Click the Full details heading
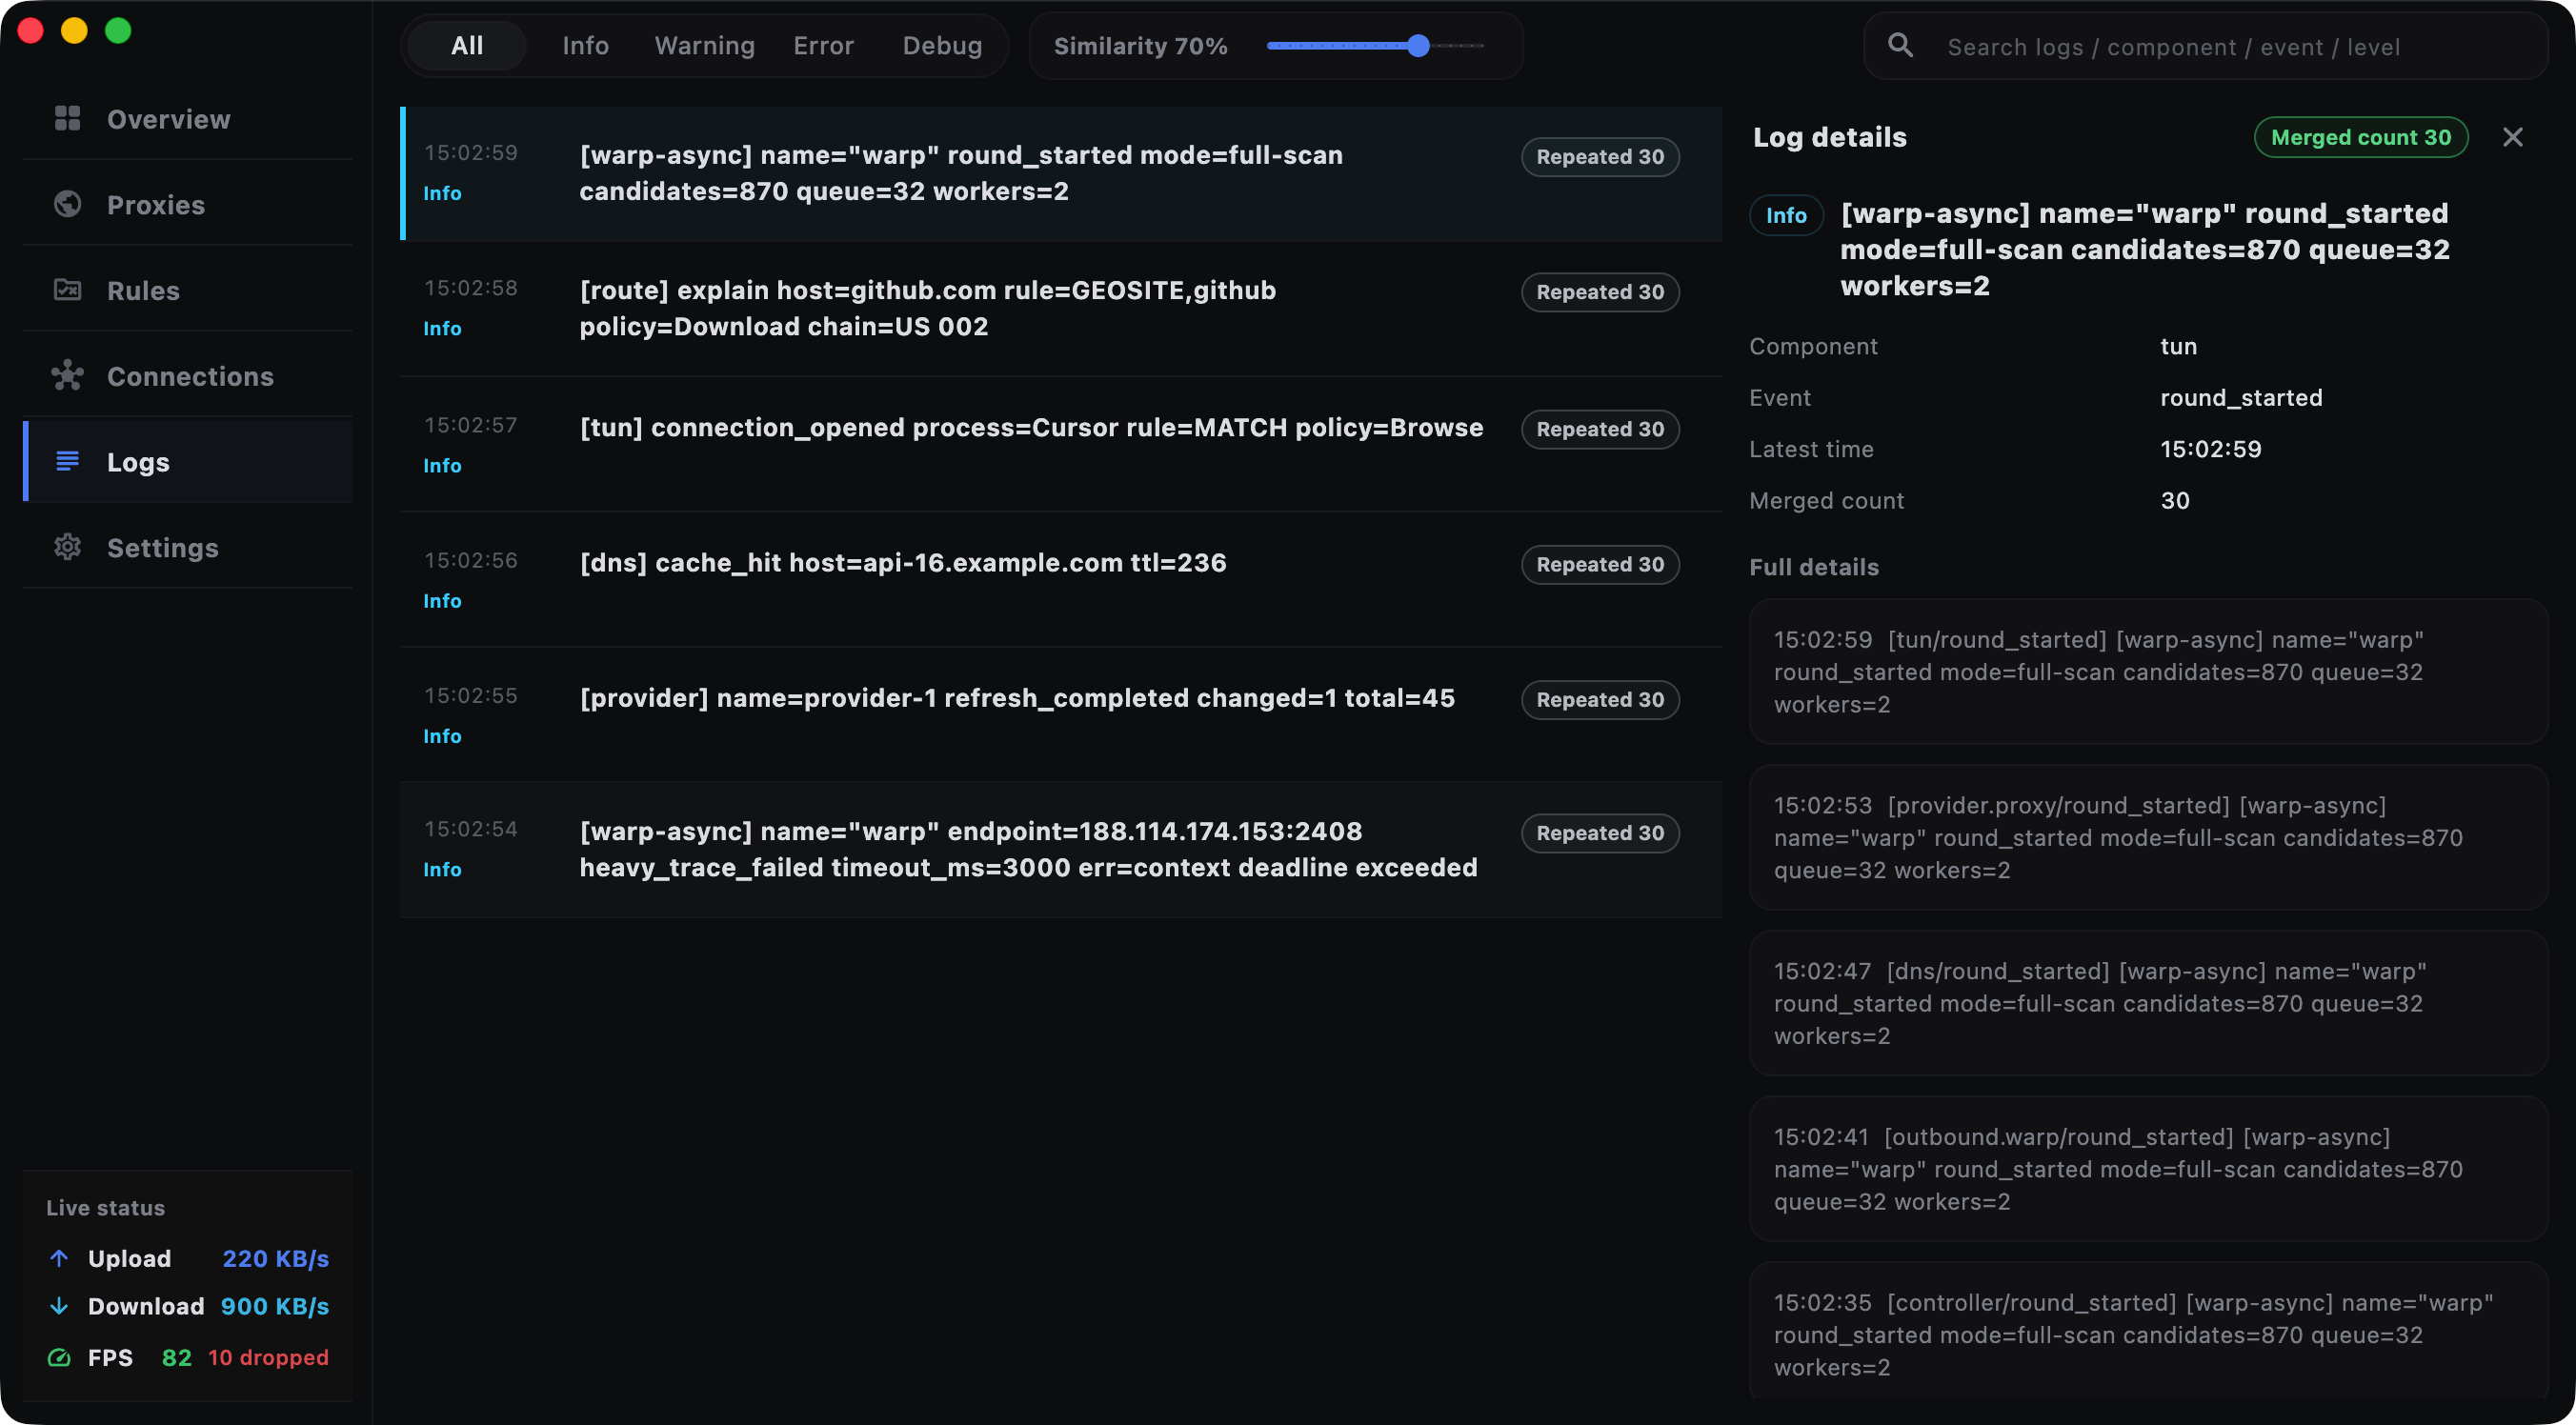 tap(1814, 567)
